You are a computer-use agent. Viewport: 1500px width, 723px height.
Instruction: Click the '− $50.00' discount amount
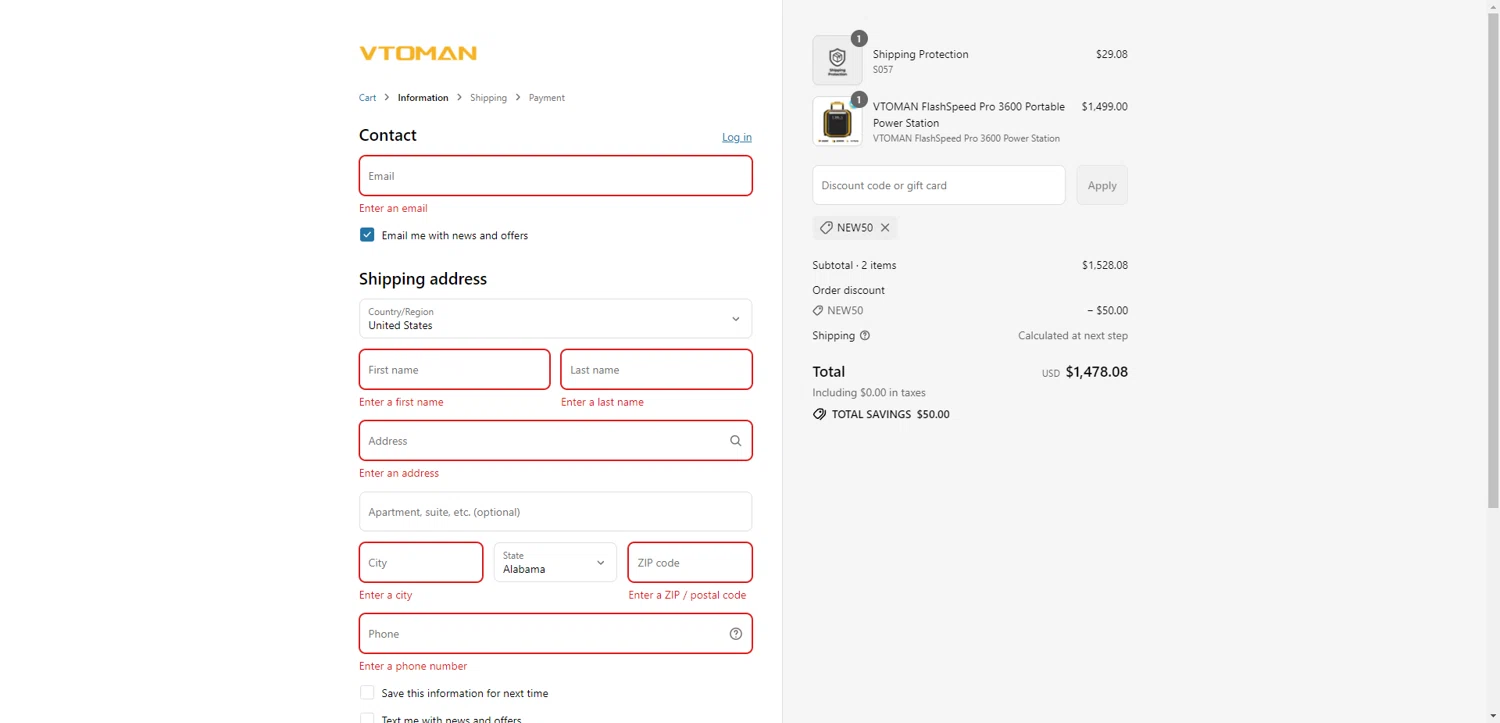tap(1107, 311)
